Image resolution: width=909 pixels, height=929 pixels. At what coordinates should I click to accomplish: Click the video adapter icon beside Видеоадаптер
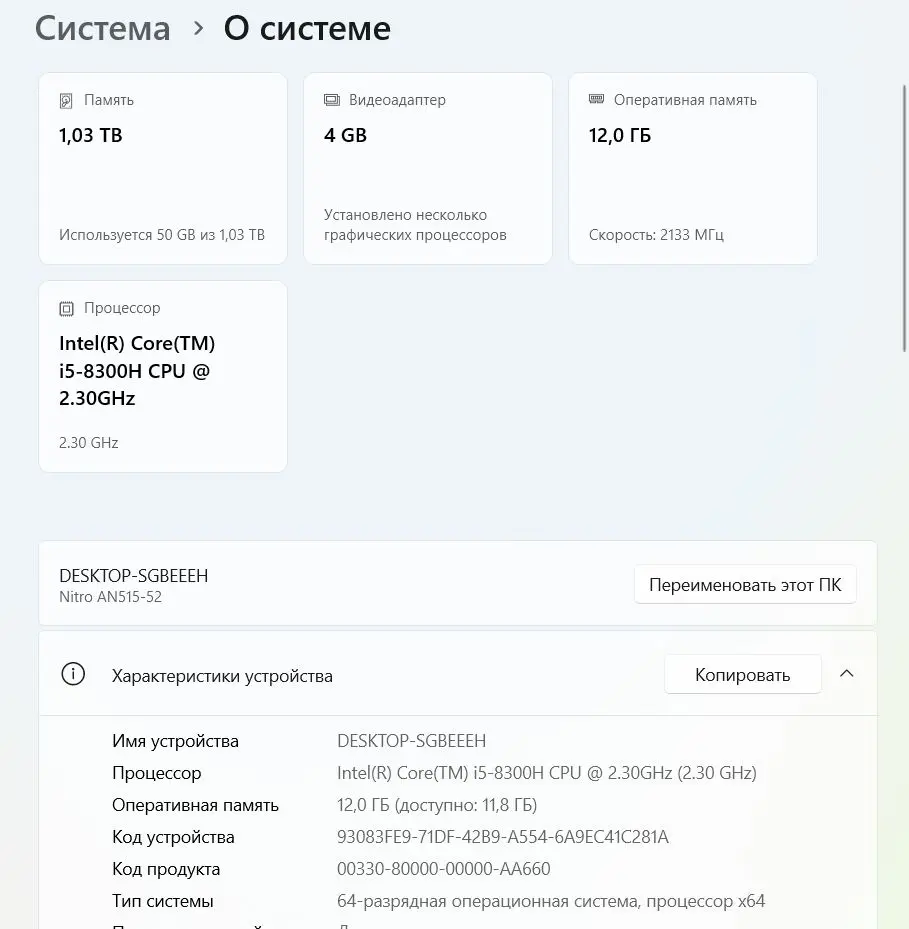[332, 100]
